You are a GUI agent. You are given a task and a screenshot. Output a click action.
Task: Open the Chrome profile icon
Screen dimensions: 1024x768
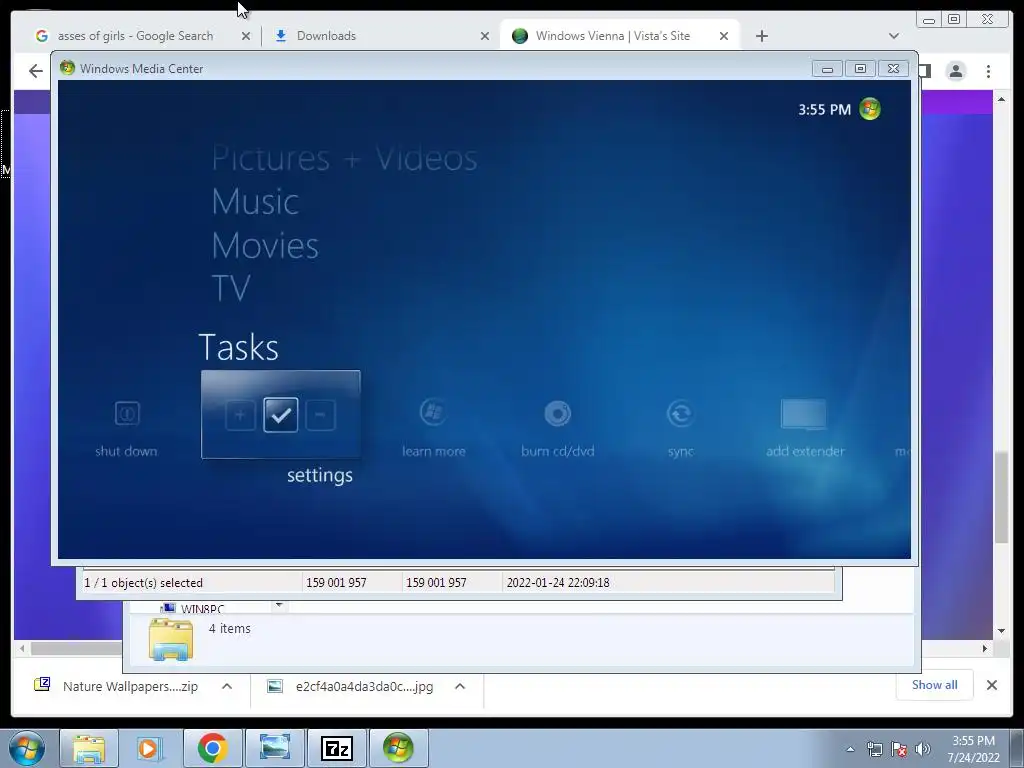pos(956,71)
